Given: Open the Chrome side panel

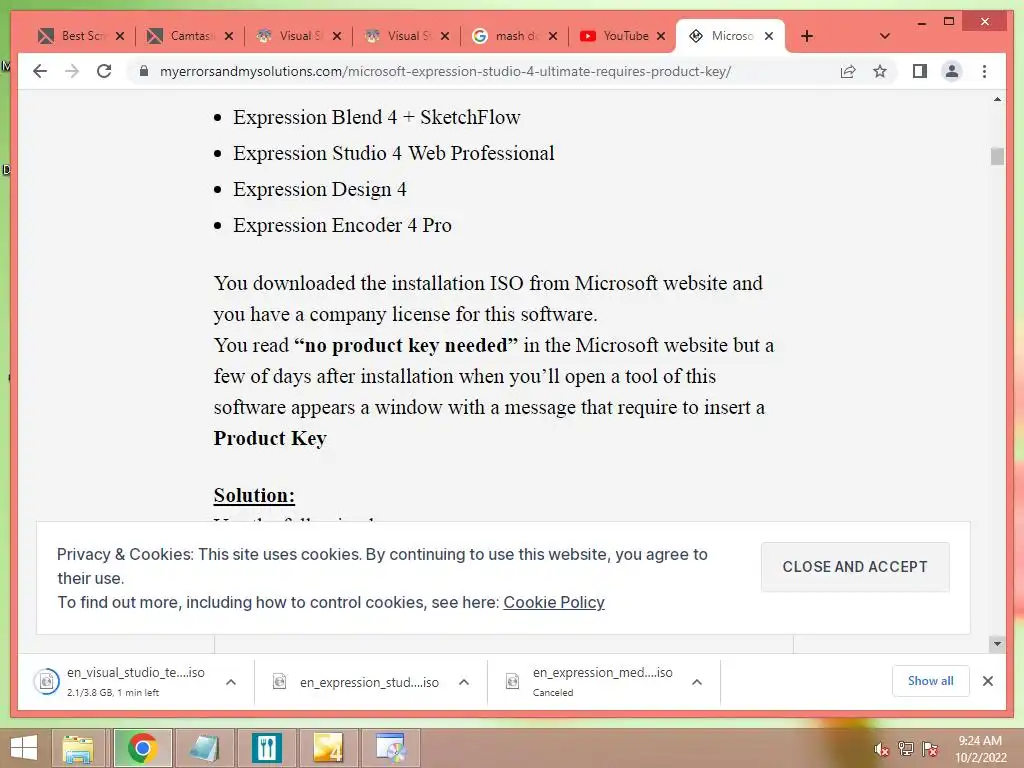Looking at the screenshot, I should tap(920, 71).
